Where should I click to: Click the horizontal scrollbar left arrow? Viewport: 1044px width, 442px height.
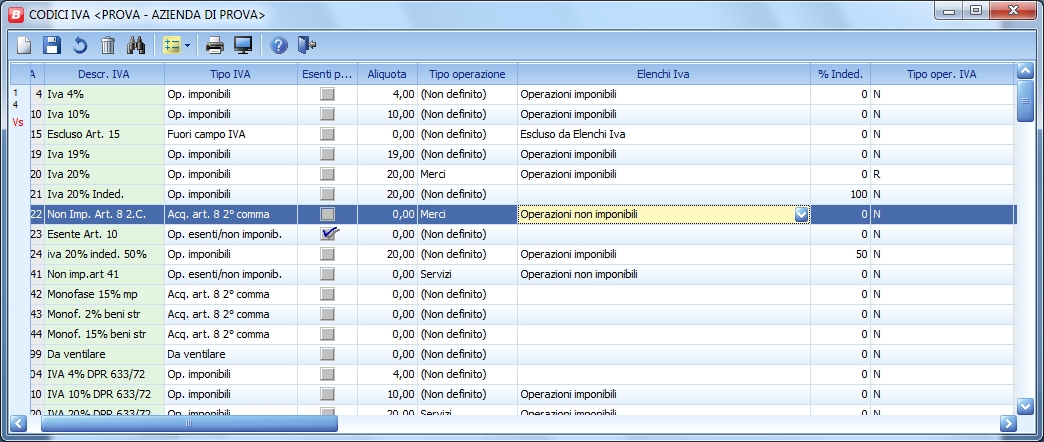18,423
